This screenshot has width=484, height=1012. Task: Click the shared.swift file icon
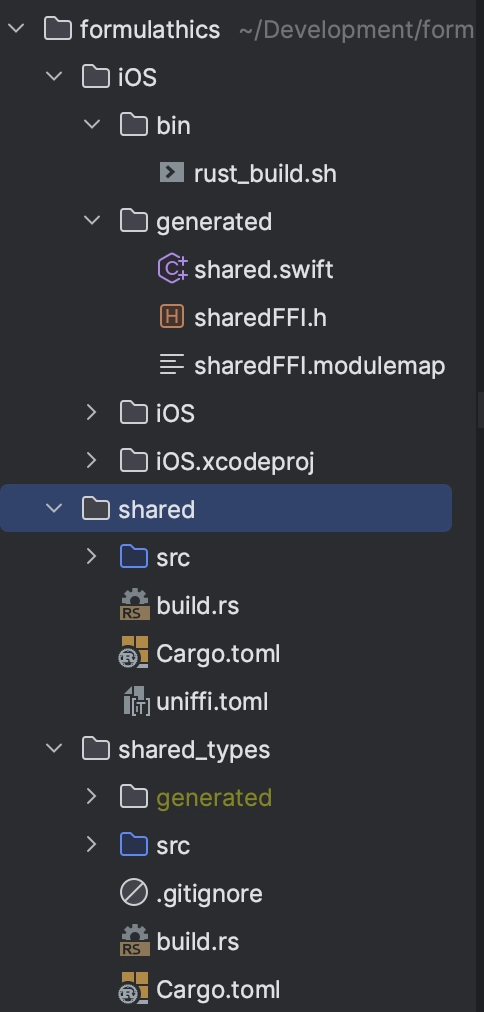(172, 269)
